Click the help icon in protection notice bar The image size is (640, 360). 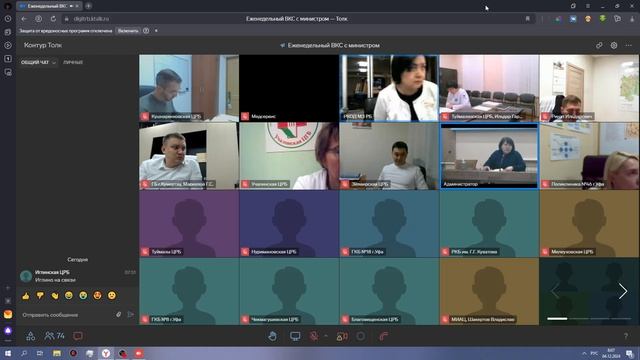pos(146,31)
